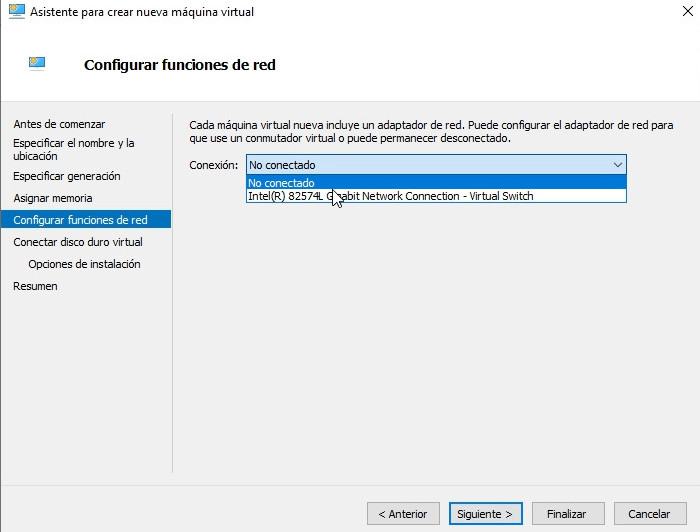Screen dimensions: 700x532
Task: Click the wizard icon in the title bar
Action: (15, 12)
